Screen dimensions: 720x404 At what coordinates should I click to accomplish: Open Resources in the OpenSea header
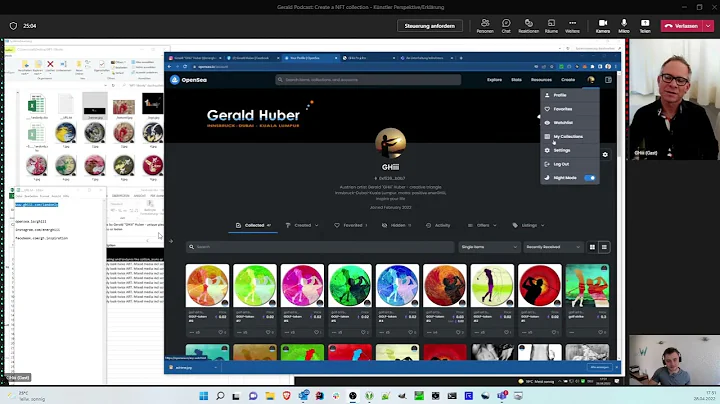[x=541, y=80]
